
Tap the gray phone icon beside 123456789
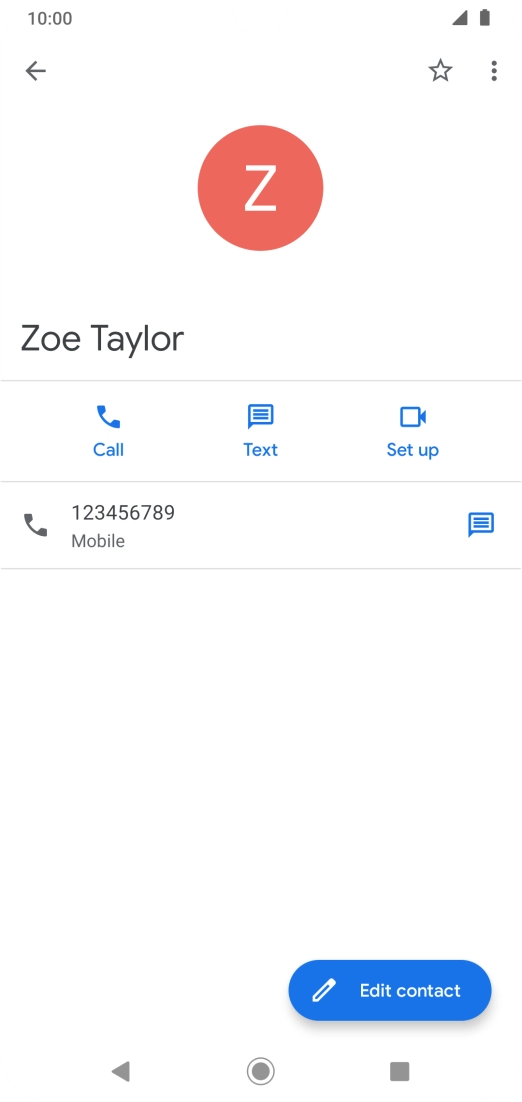click(35, 525)
